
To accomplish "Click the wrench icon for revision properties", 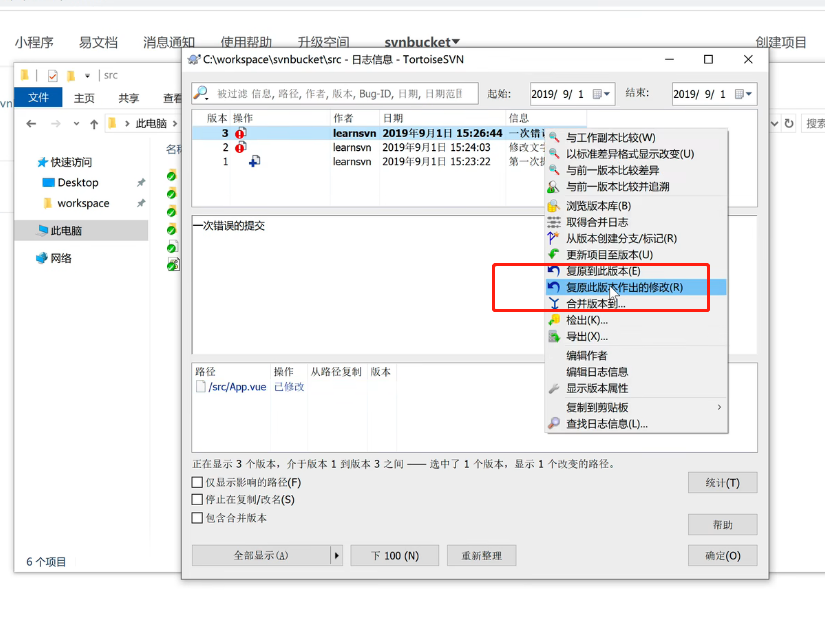I will 554,388.
